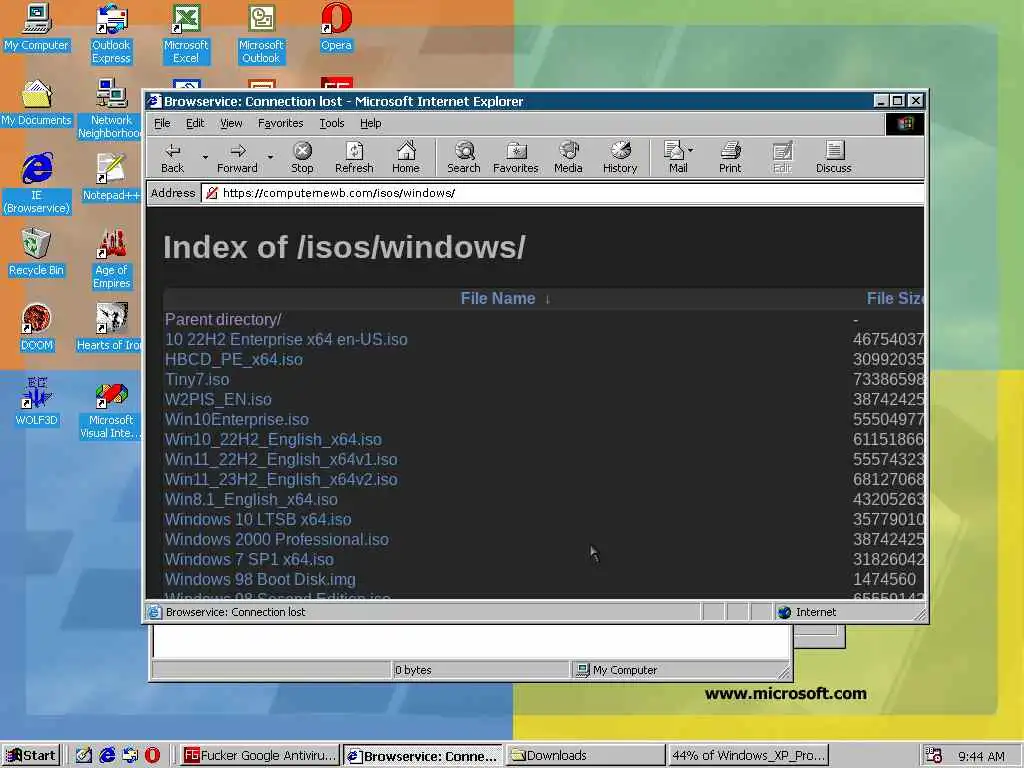Click Windows 10 LTSB x64.iso link
This screenshot has height=768, width=1024.
tap(258, 520)
